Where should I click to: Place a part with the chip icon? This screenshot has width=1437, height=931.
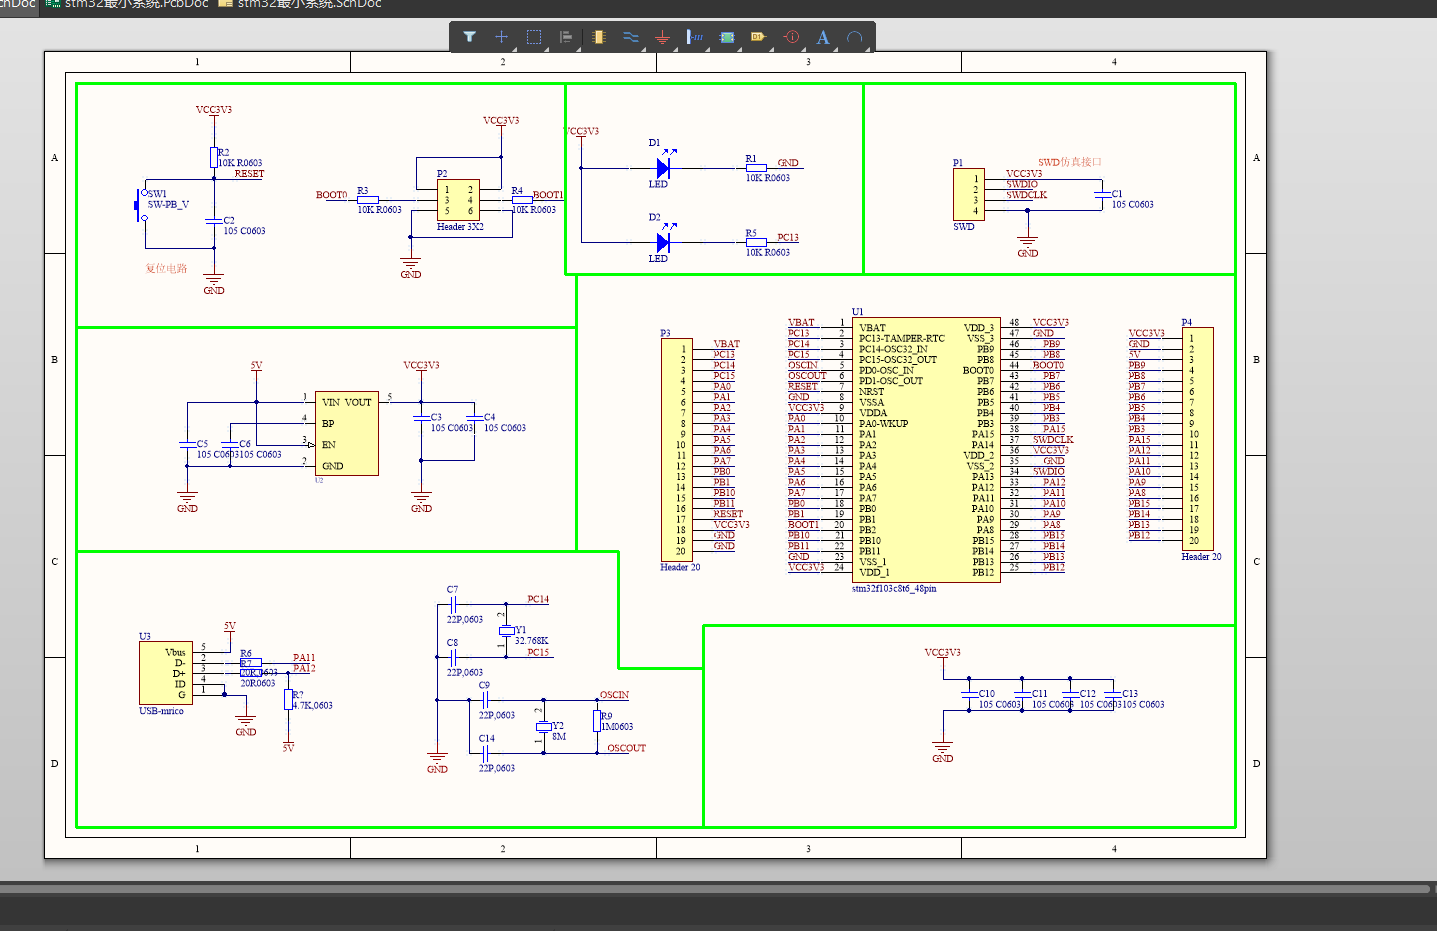click(x=599, y=37)
